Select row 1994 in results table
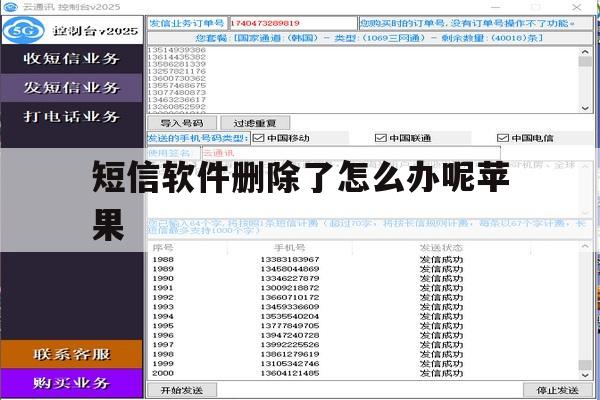The height and width of the screenshot is (400, 600). [x=363, y=317]
